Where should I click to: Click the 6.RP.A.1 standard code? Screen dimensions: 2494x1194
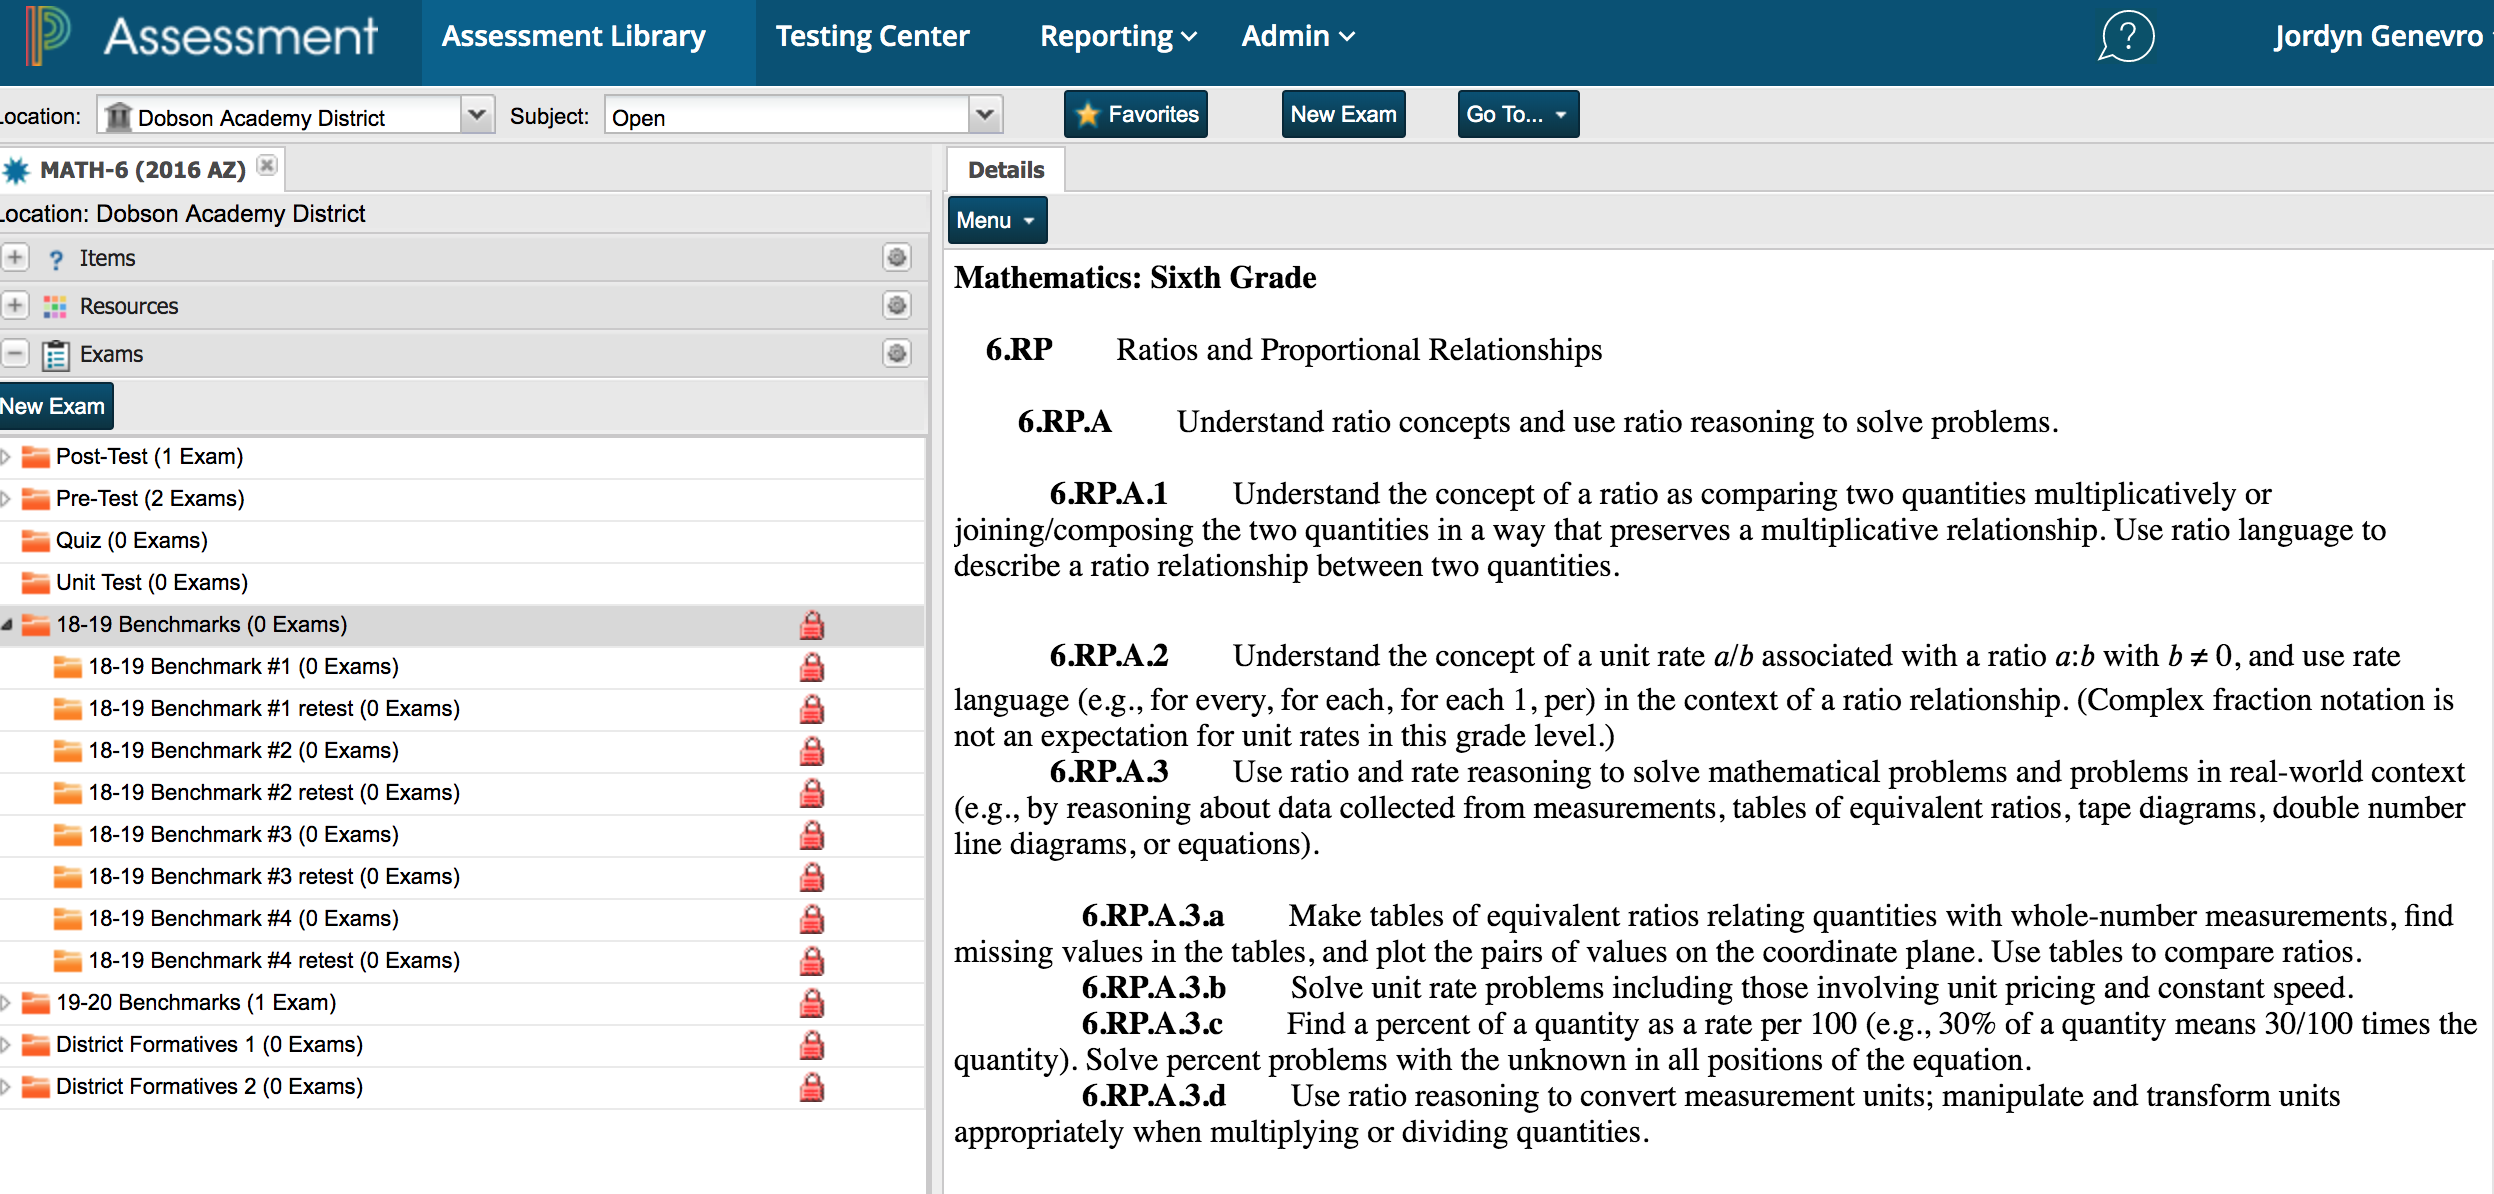(1108, 494)
